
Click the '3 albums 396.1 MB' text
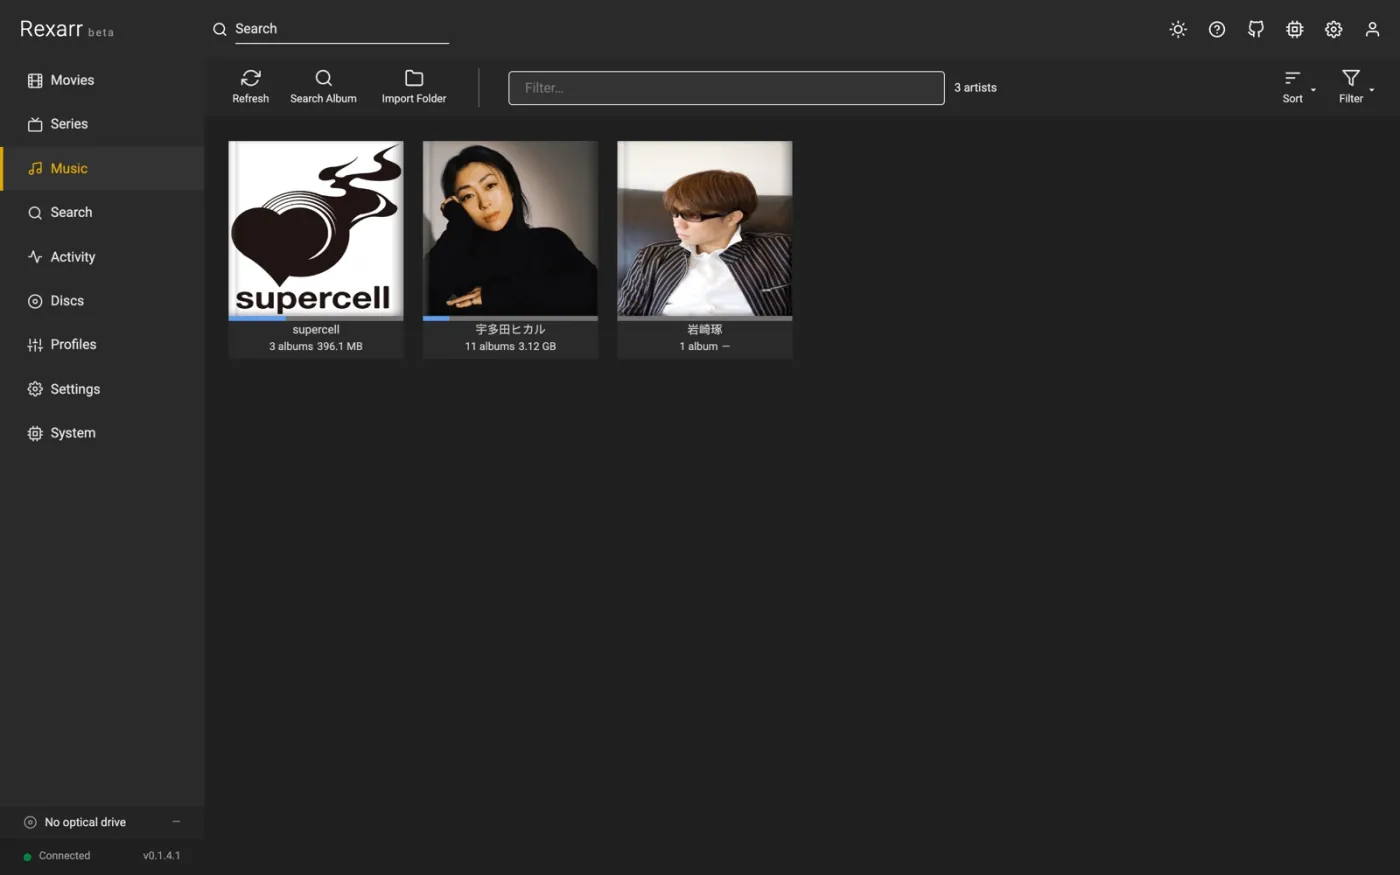[x=316, y=347]
